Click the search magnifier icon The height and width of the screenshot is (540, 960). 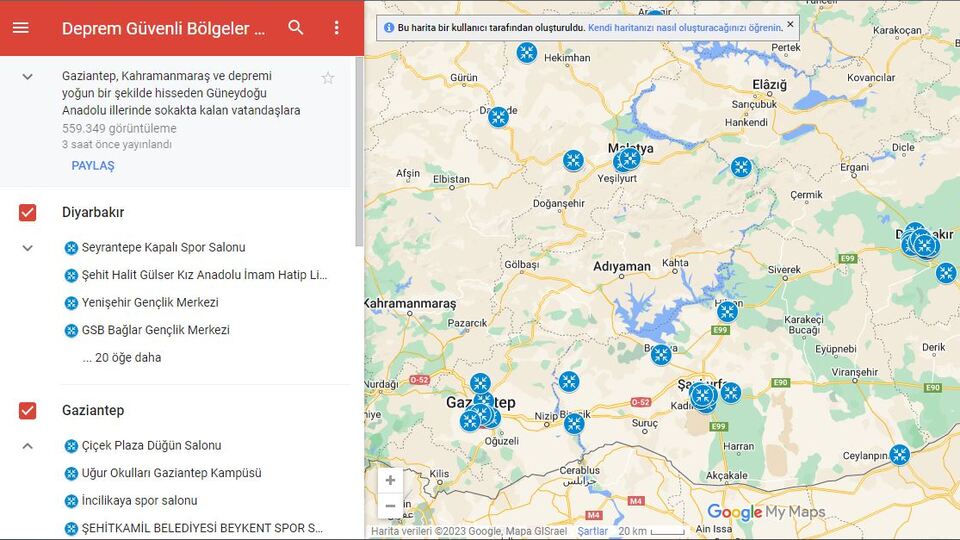tap(296, 28)
